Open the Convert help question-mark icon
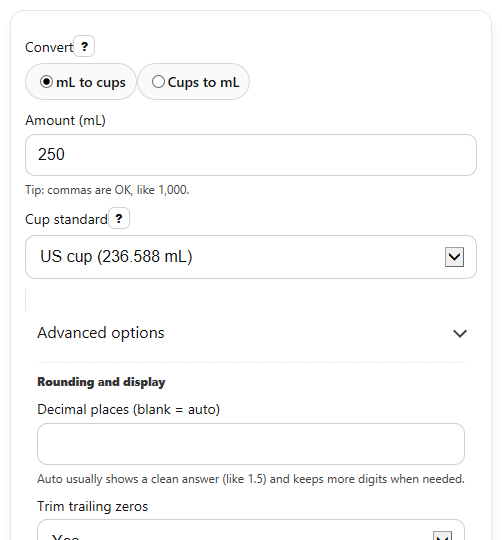This screenshot has width=502, height=540. 84,46
